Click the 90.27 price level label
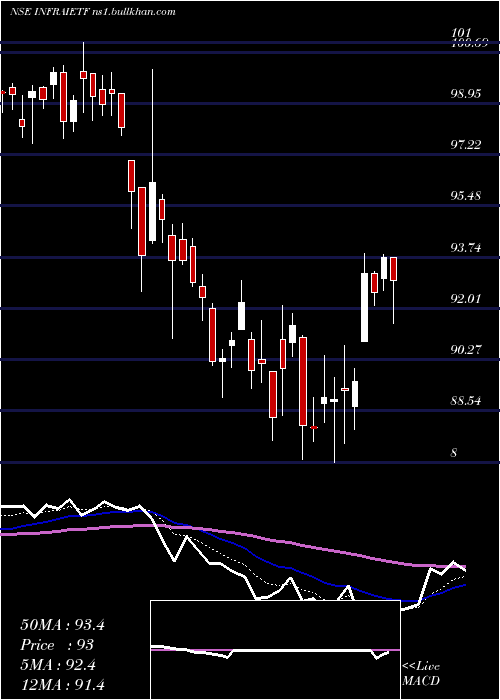 click(x=465, y=350)
